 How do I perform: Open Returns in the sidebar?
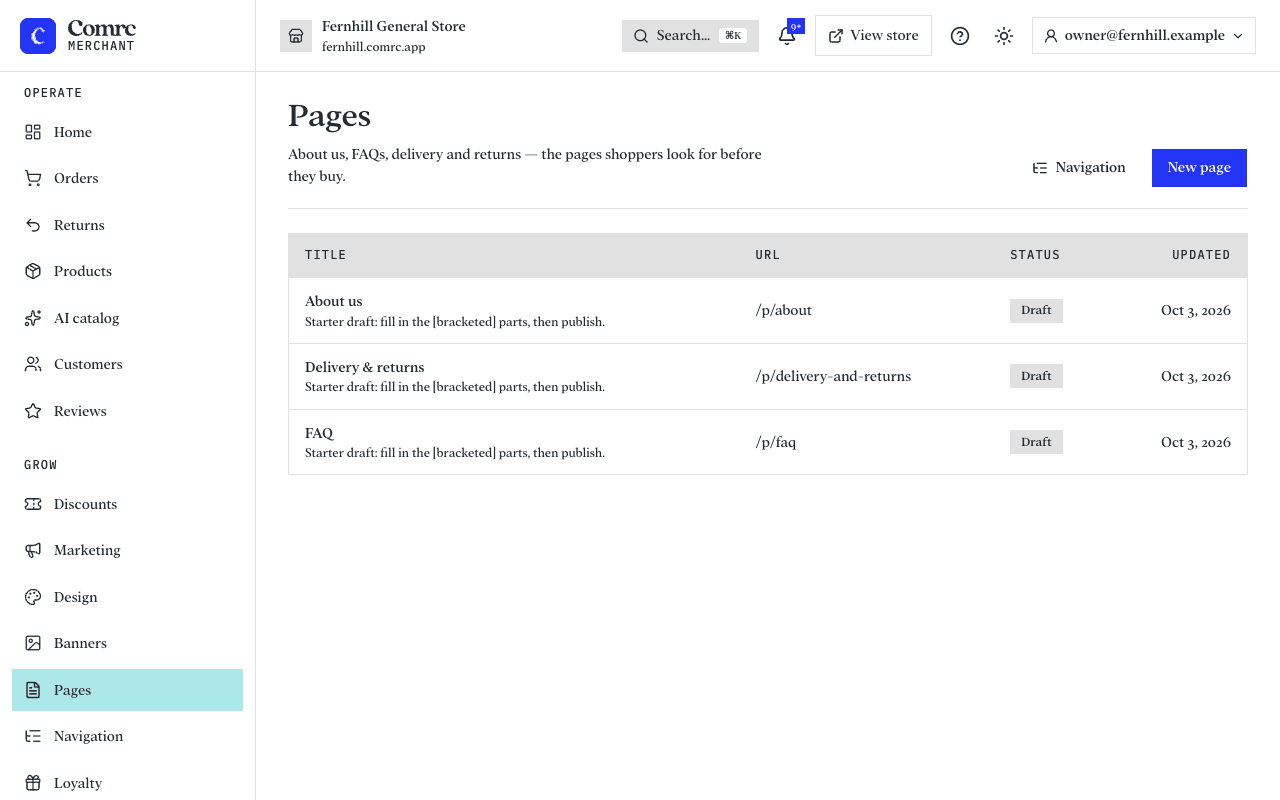[127, 225]
